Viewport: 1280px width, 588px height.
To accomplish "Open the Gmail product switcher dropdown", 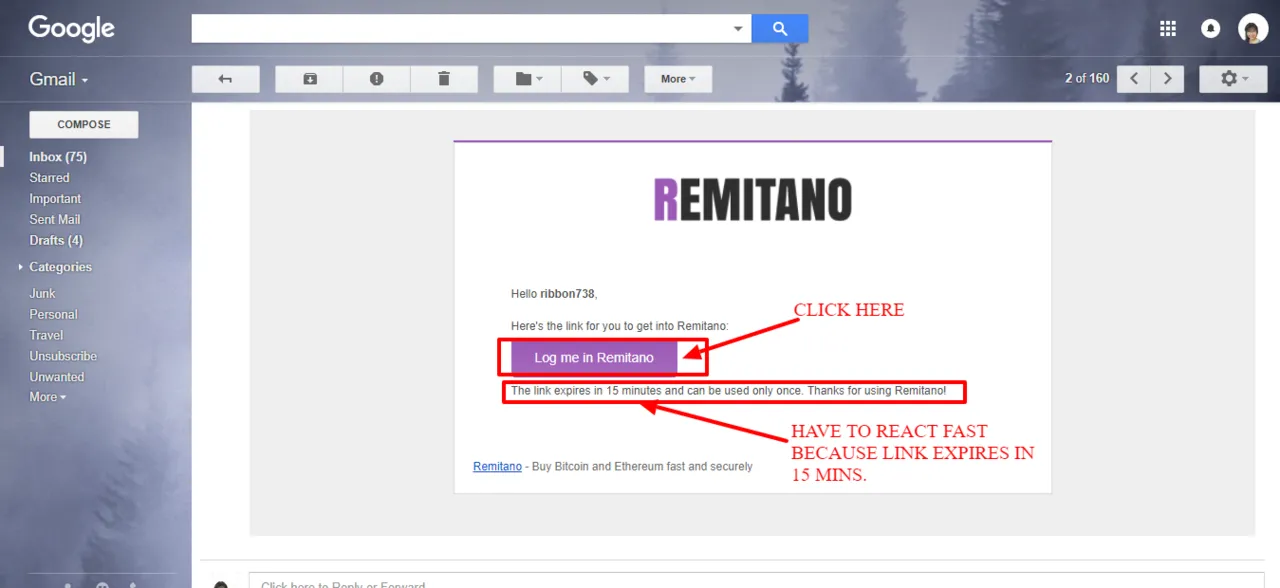I will tap(59, 79).
